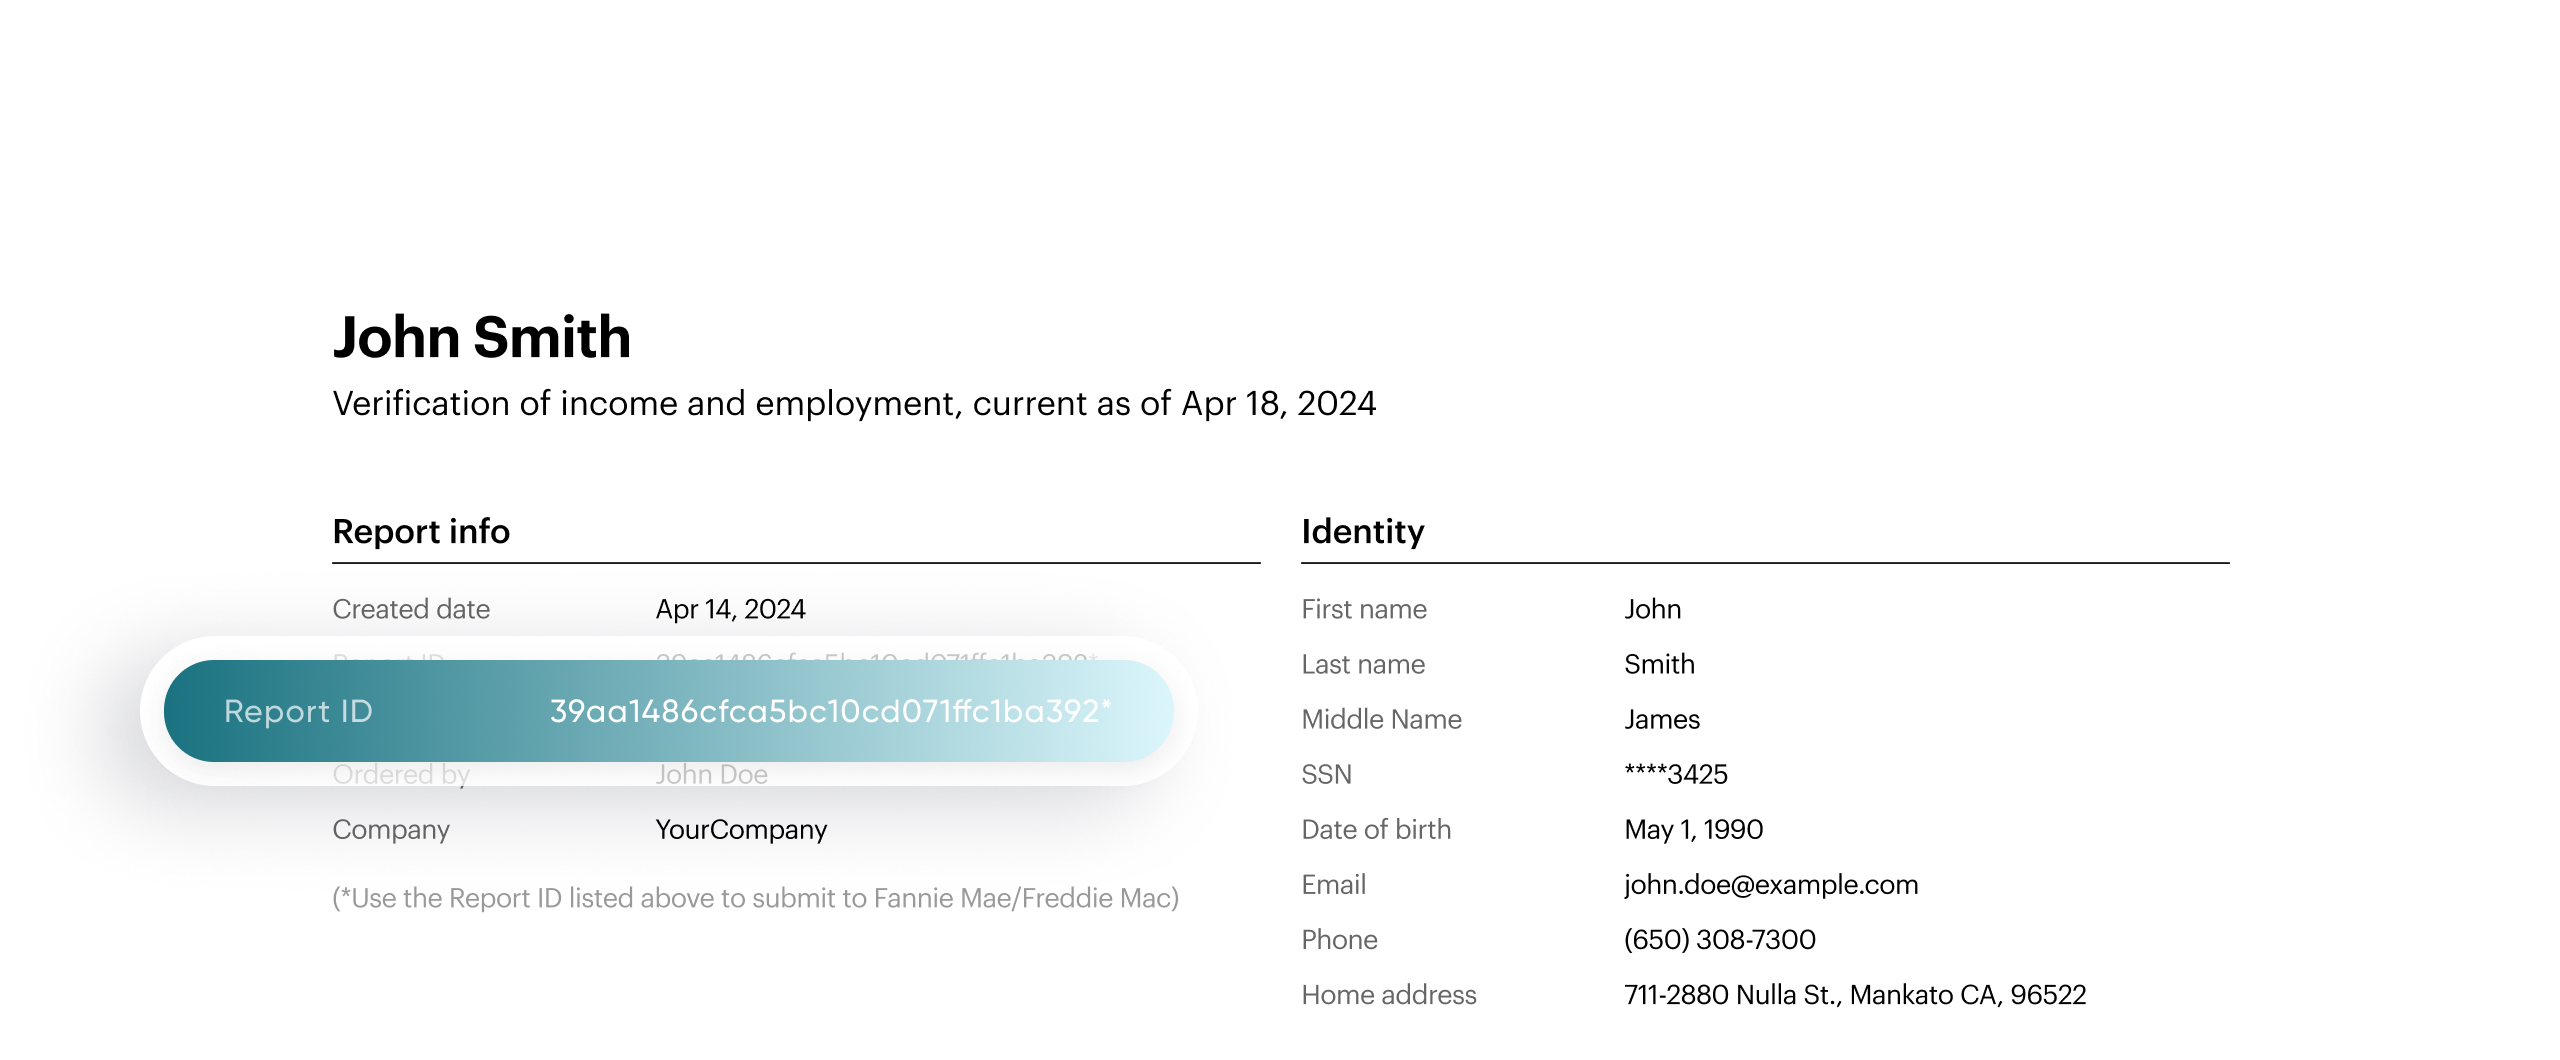
Task: Click the first name value John
Action: pyautogui.click(x=1652, y=609)
